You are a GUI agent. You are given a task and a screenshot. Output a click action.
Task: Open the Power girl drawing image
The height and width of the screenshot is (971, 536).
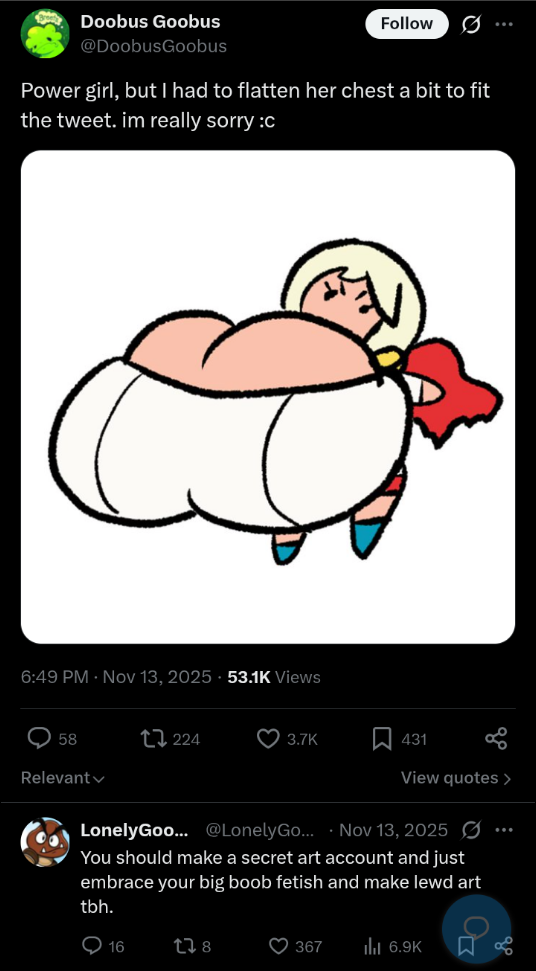[x=268, y=397]
